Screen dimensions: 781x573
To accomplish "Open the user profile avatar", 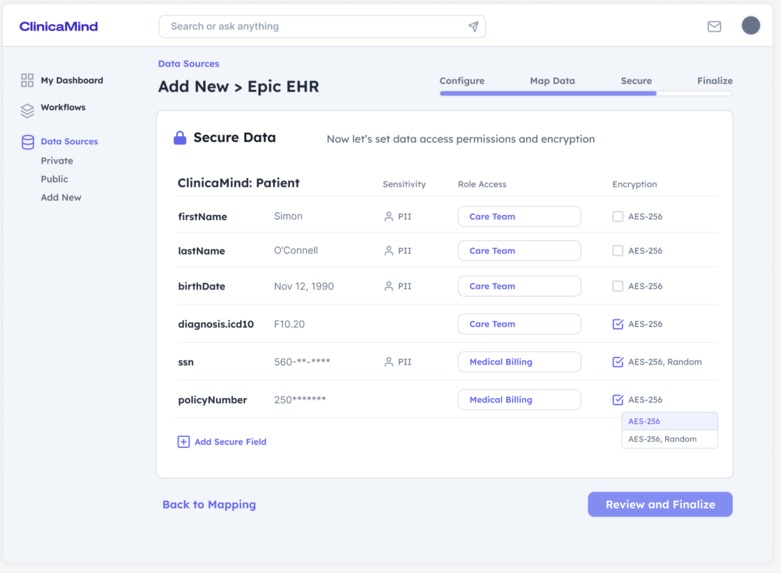I will tap(751, 25).
